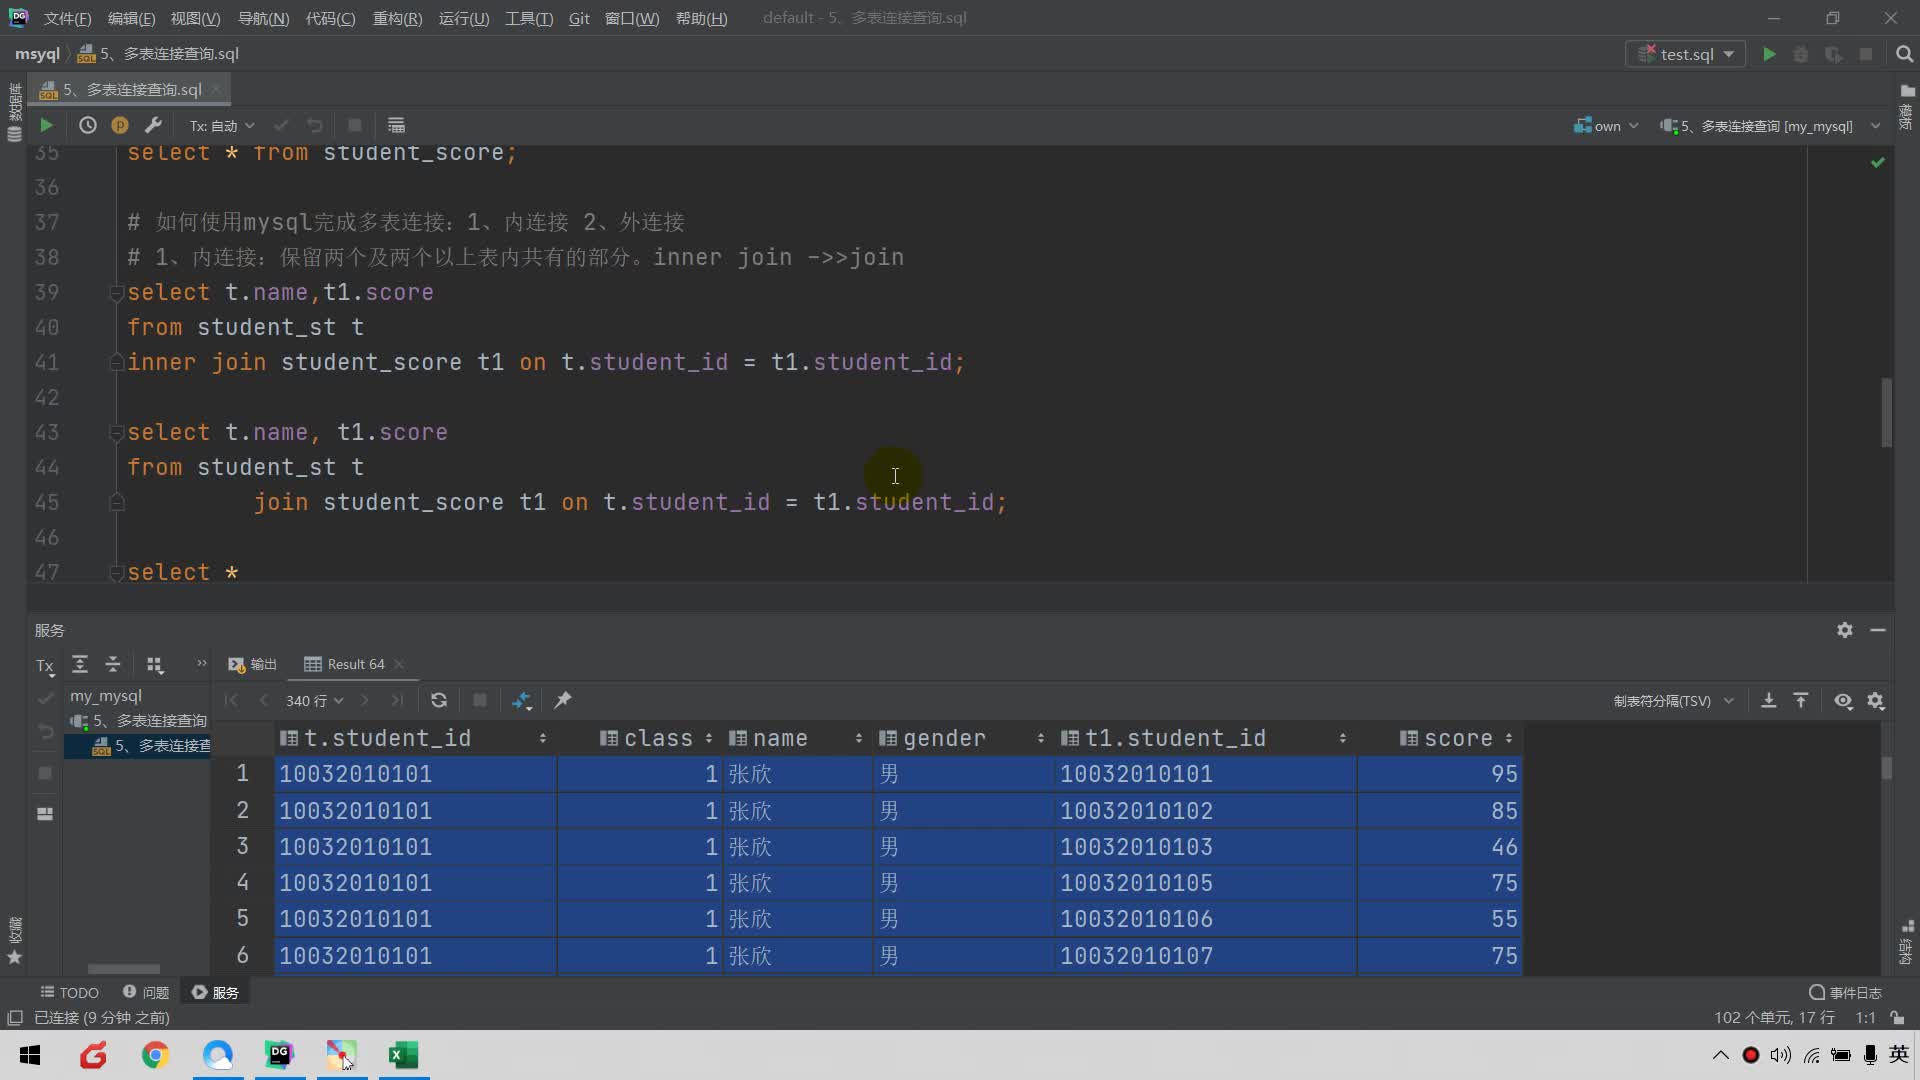Click the msyql breadcrumb

click(37, 54)
